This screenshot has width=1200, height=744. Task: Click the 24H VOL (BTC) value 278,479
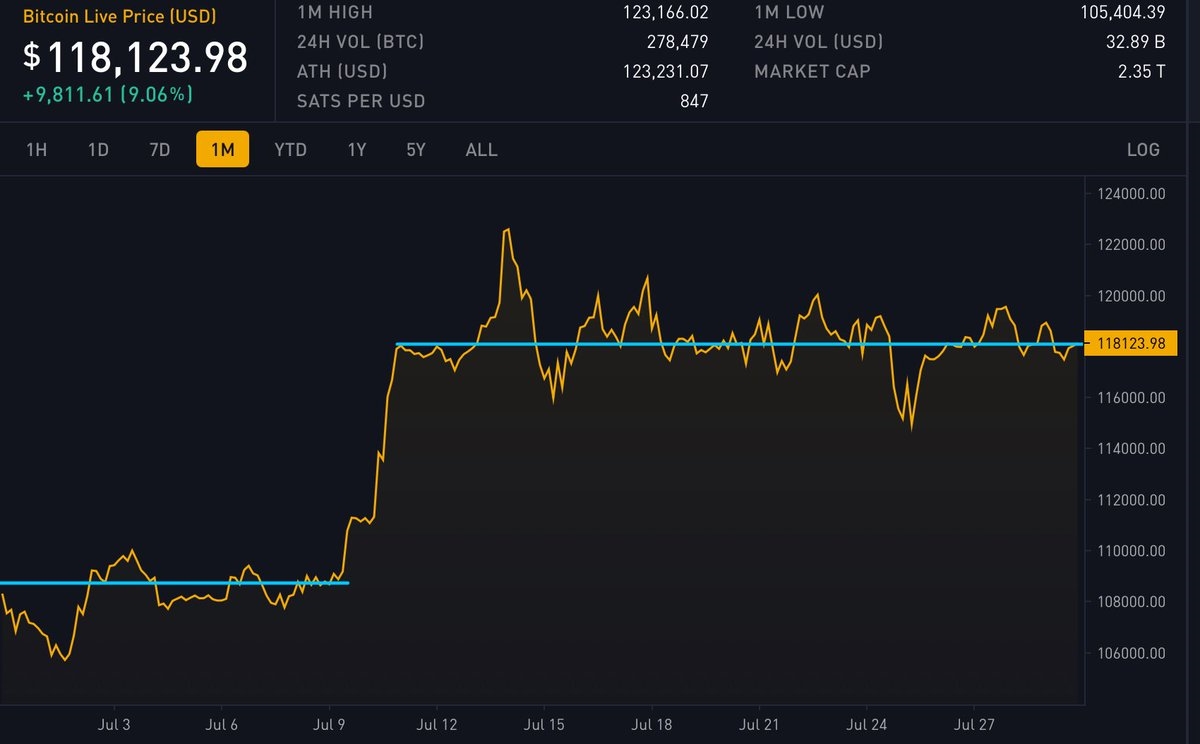pos(678,42)
